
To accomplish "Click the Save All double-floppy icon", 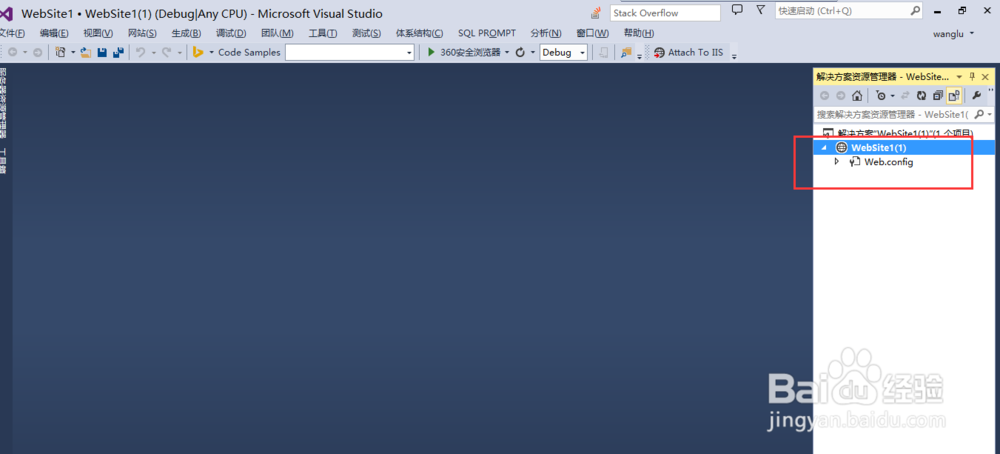I will [118, 52].
